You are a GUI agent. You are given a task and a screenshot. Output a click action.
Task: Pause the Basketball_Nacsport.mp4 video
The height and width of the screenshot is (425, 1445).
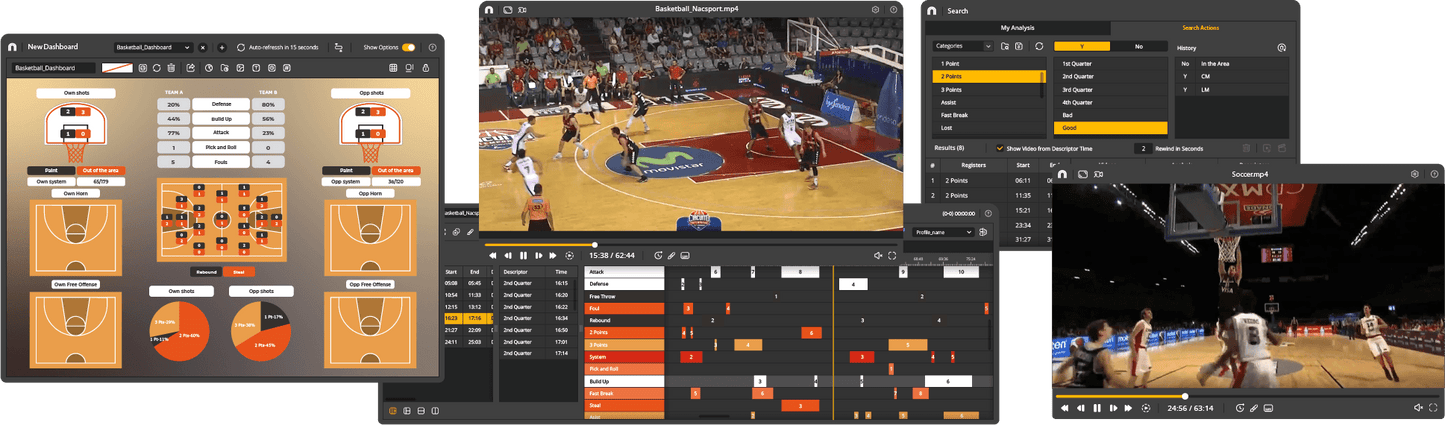click(x=523, y=256)
